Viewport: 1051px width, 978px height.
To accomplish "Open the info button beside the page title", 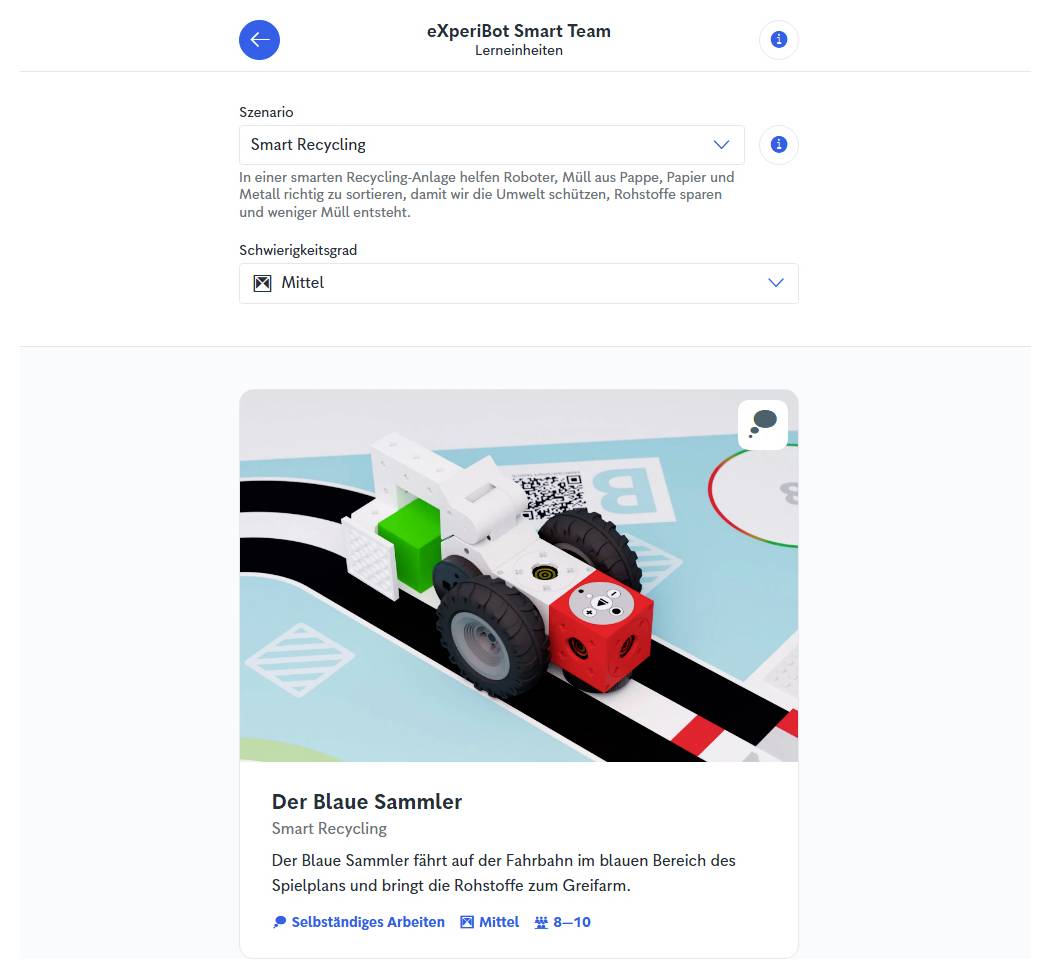I will [778, 40].
